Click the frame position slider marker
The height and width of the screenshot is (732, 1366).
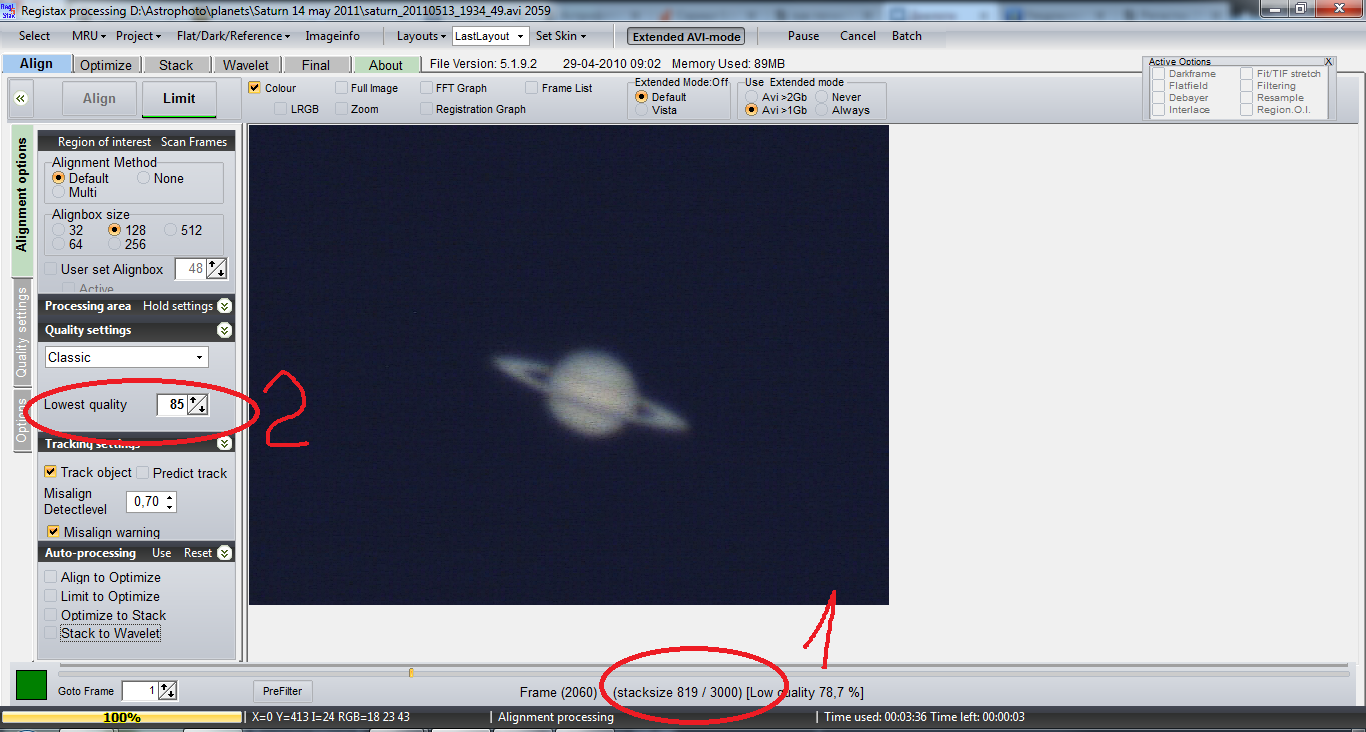(411, 673)
